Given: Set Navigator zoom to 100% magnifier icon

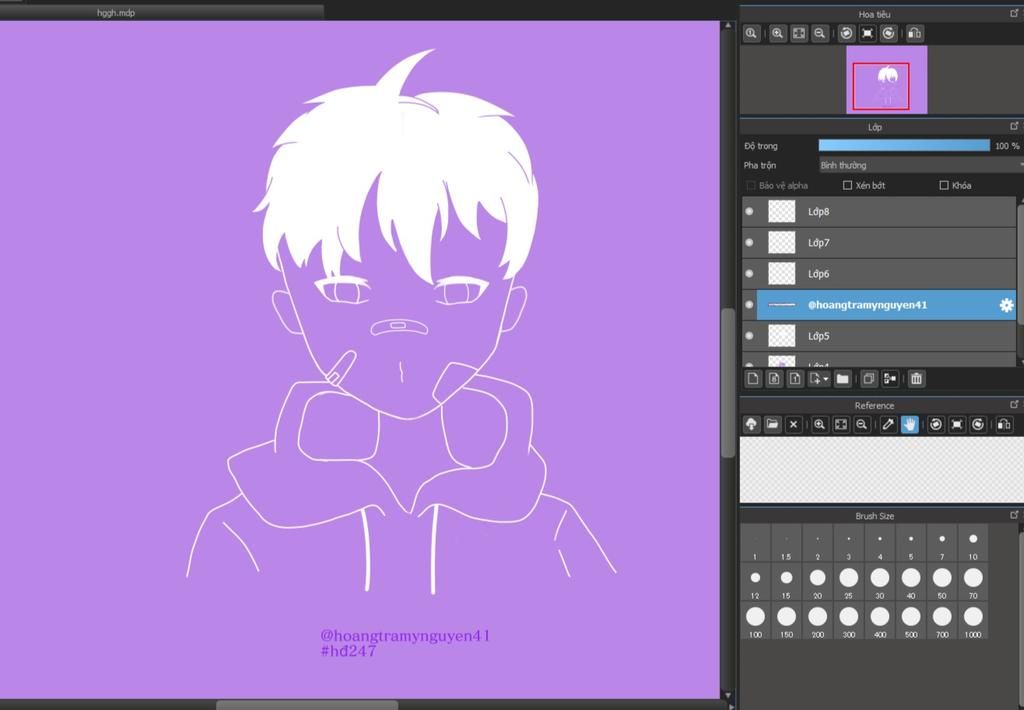Looking at the screenshot, I should coord(751,33).
